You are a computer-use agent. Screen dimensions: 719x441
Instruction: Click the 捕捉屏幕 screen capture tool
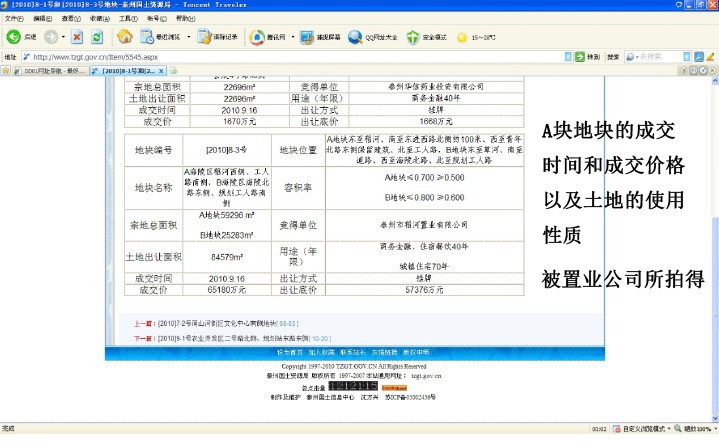click(320, 37)
